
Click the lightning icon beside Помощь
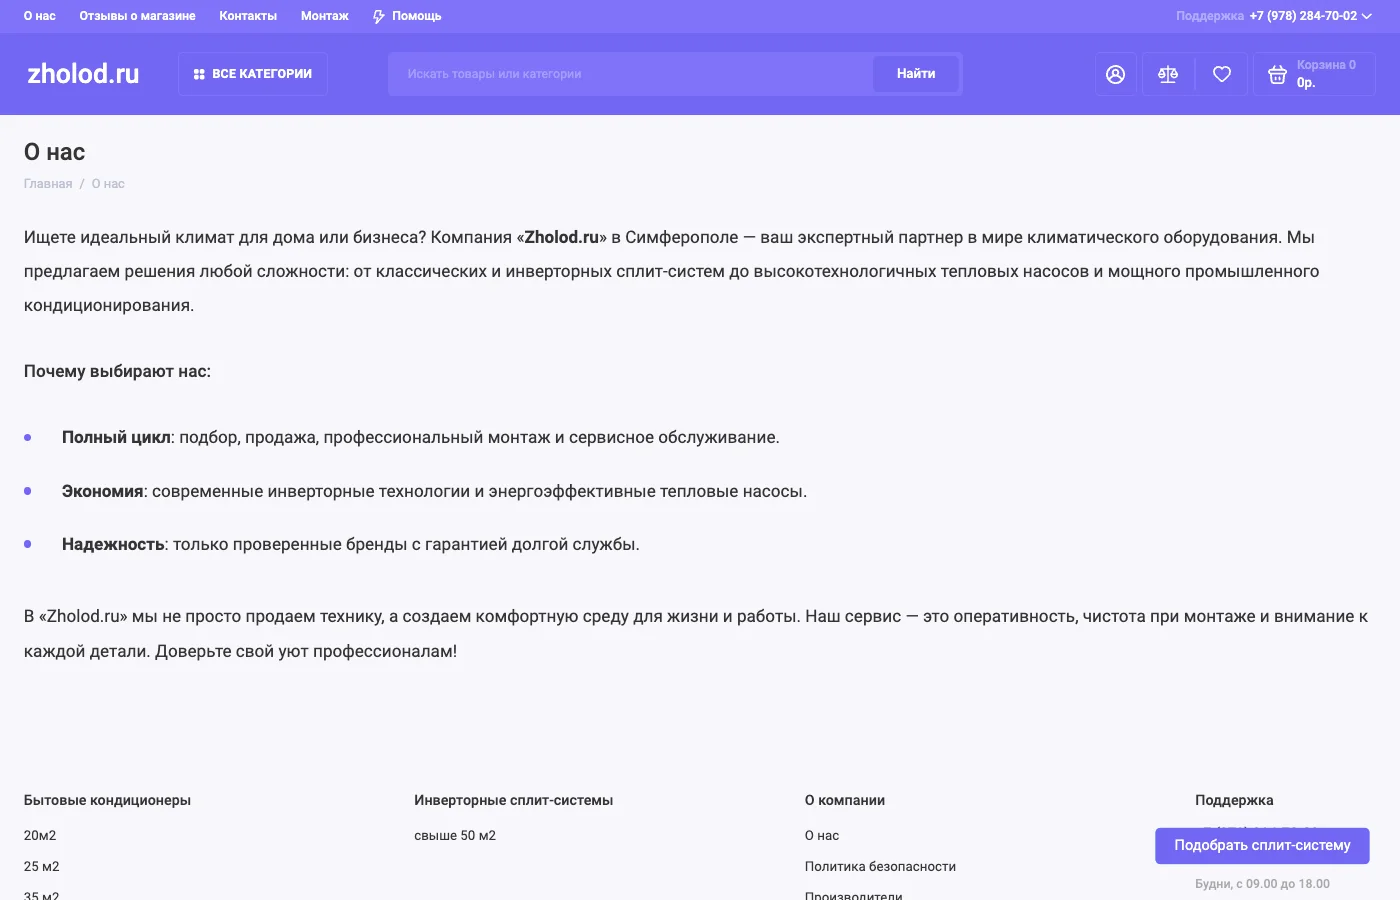click(379, 17)
